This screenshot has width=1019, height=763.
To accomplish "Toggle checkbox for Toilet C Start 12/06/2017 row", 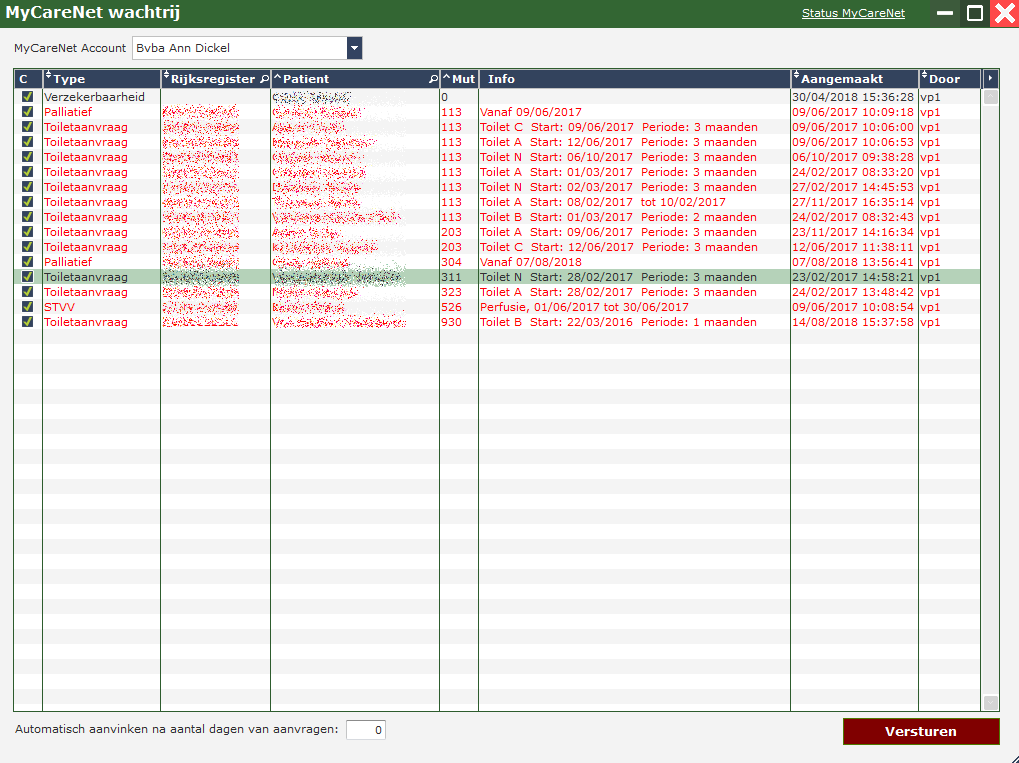I will pyautogui.click(x=27, y=246).
